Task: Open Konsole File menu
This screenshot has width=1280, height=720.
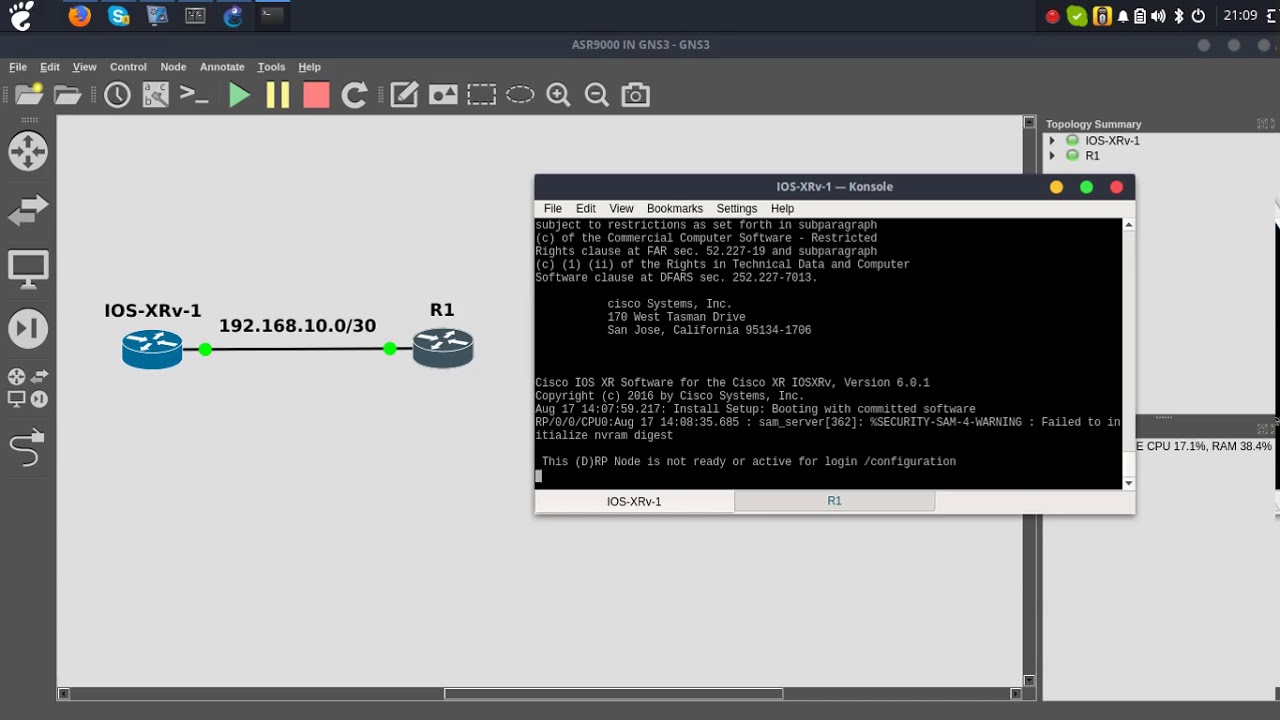Action: point(553,208)
